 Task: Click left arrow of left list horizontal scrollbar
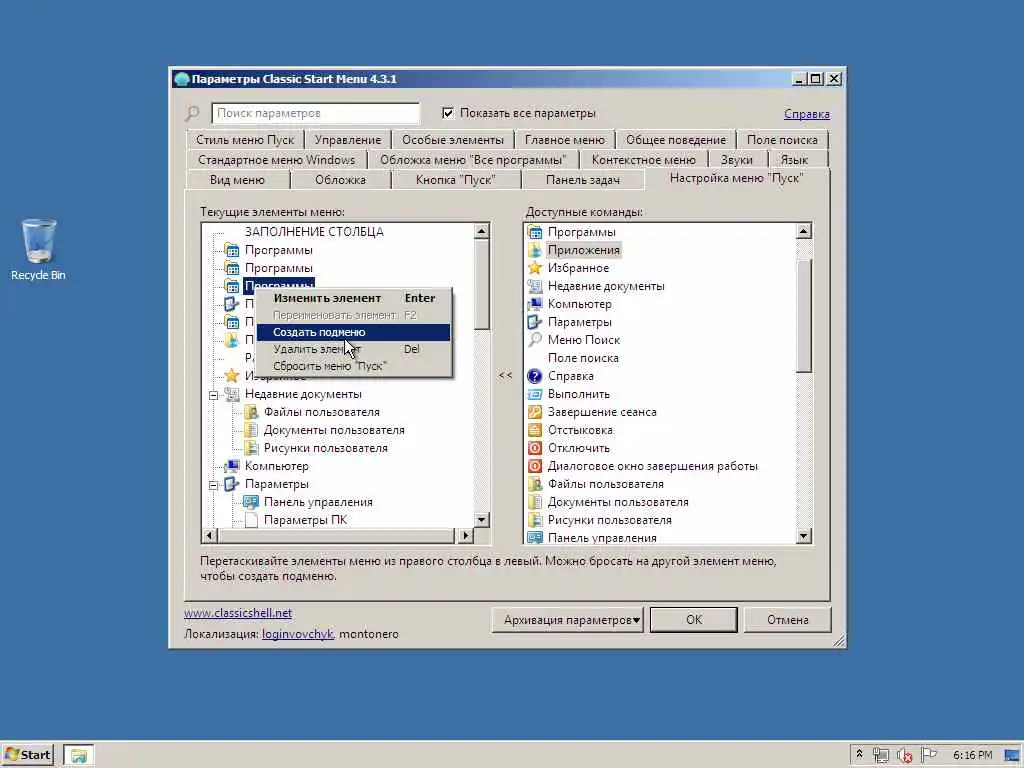tap(210, 536)
